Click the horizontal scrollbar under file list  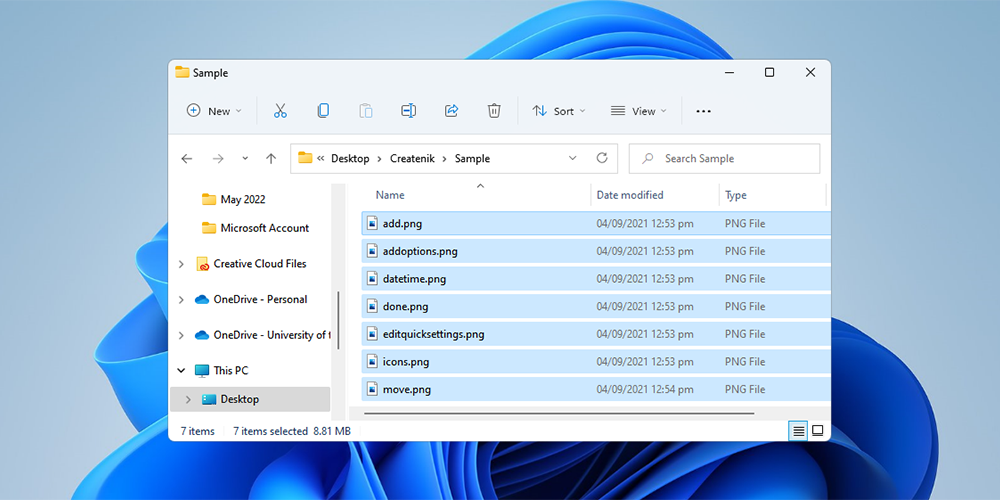pos(559,413)
